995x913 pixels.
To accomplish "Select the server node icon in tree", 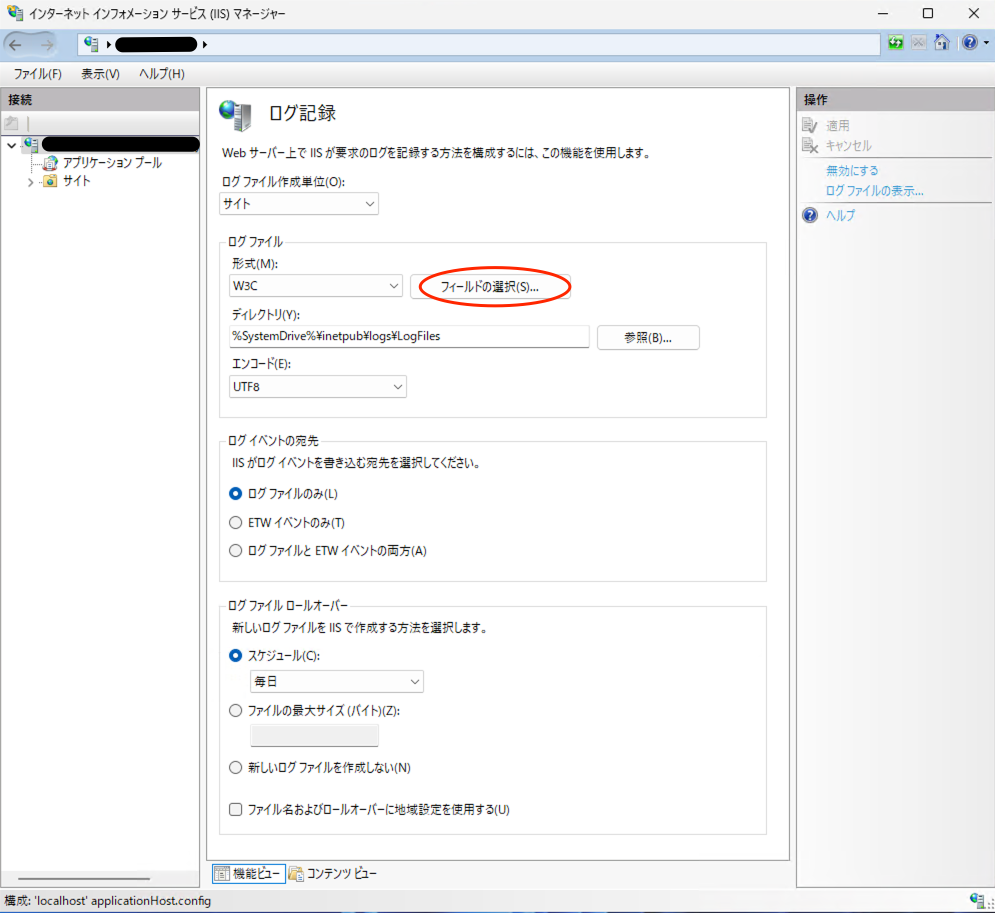I will 31,145.
